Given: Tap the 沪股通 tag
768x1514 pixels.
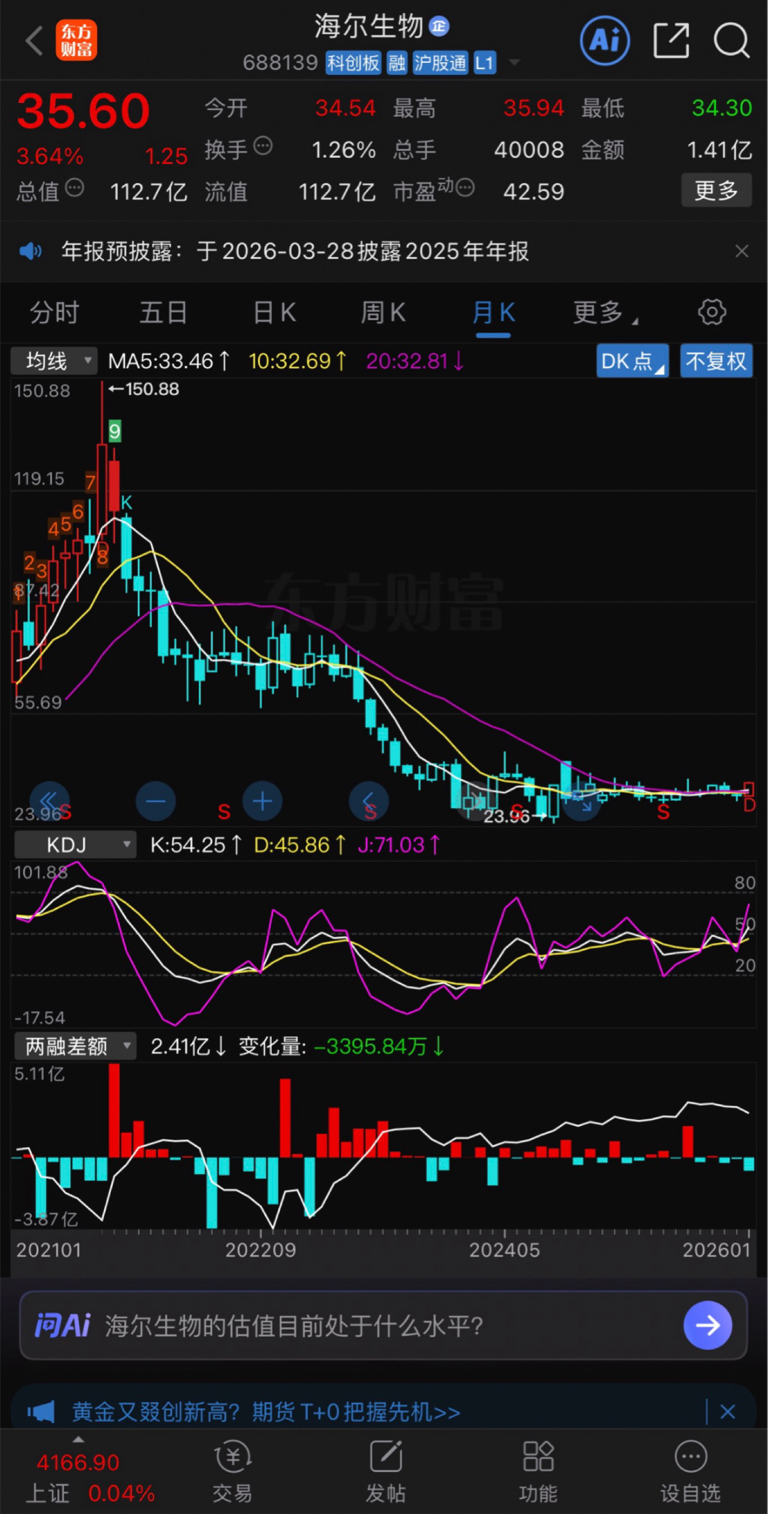Looking at the screenshot, I should (440, 63).
